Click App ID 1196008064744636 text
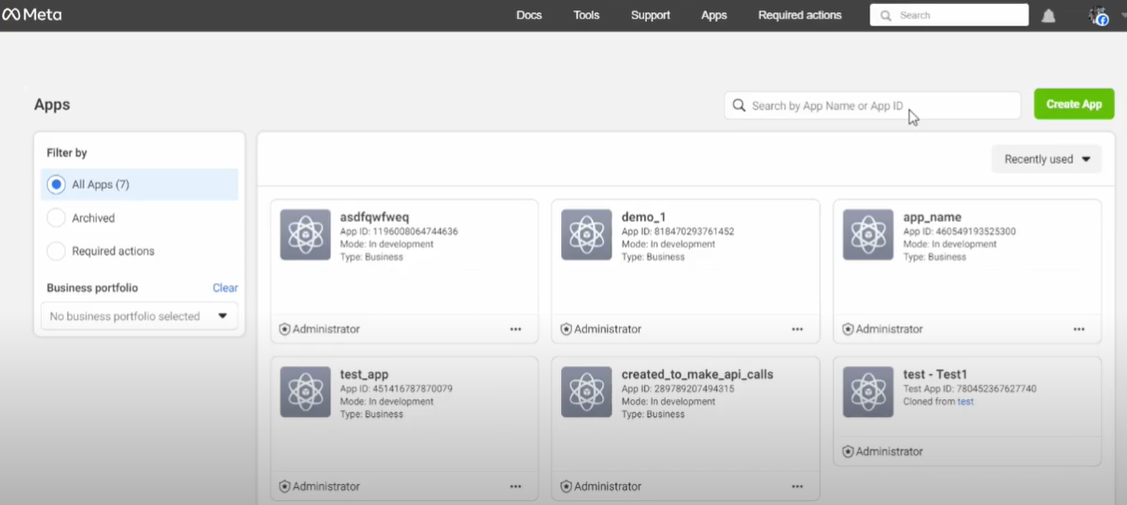This screenshot has width=1127, height=505. (x=399, y=231)
